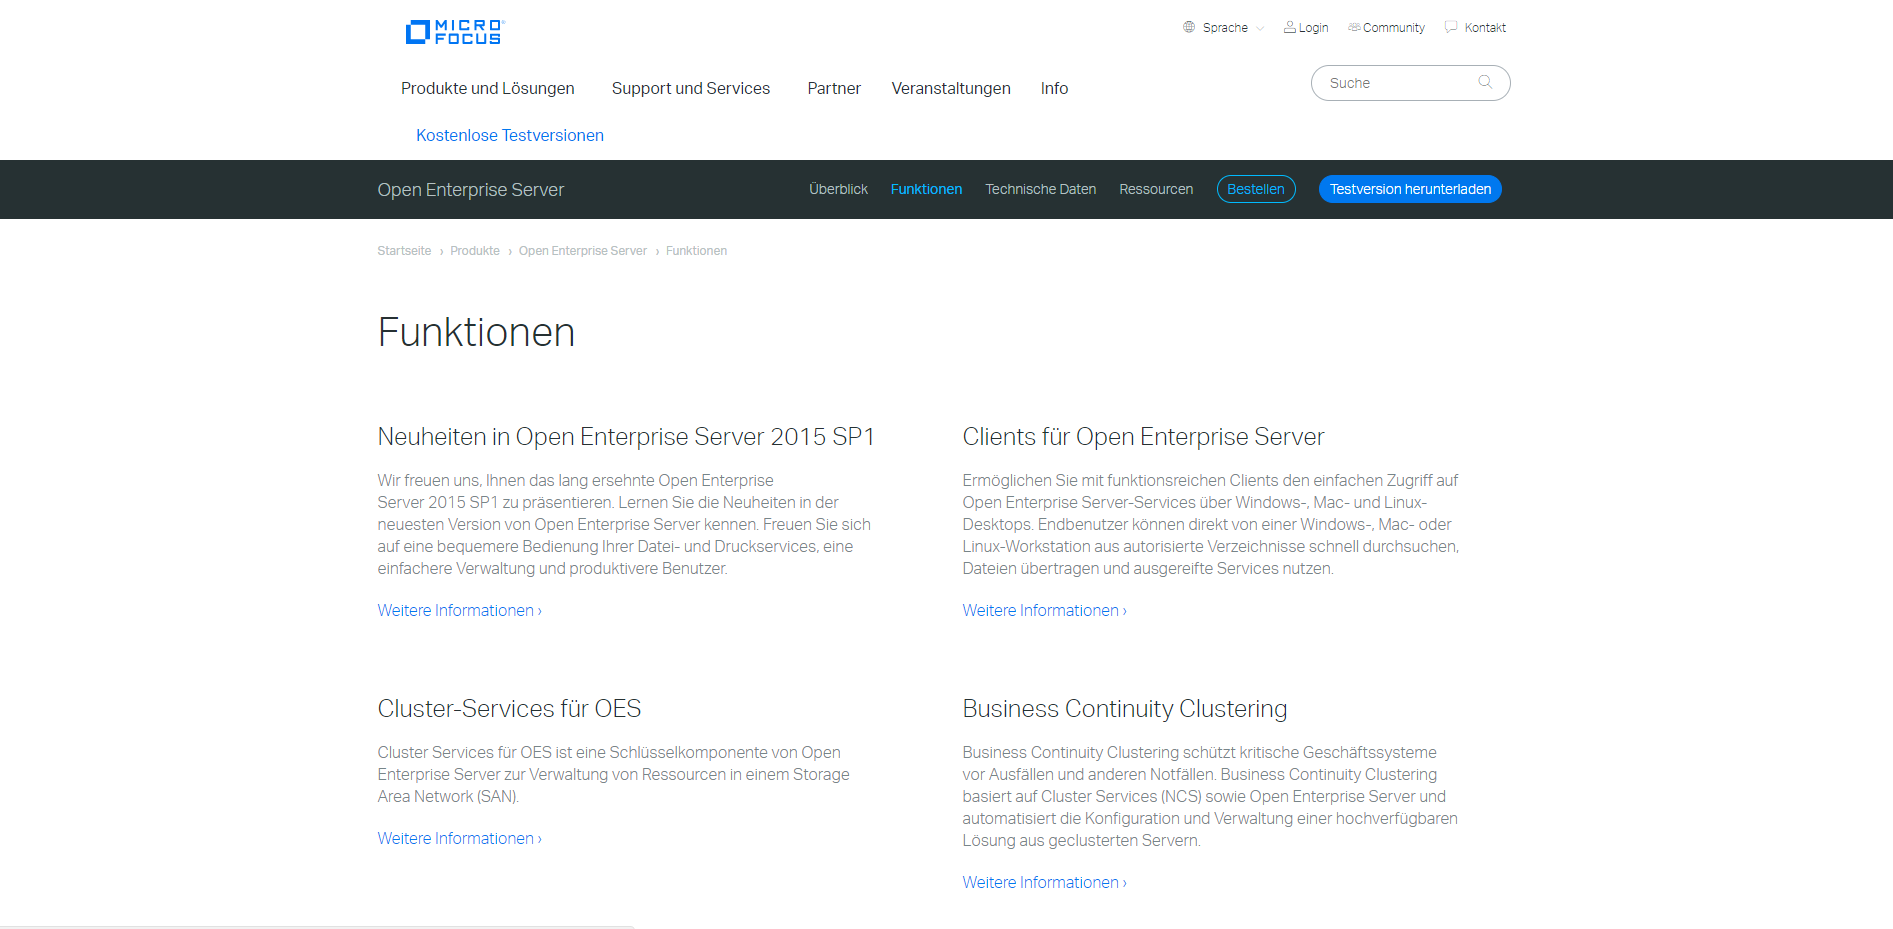
Task: Click the Funktionen breadcrumb item
Action: [x=696, y=251]
